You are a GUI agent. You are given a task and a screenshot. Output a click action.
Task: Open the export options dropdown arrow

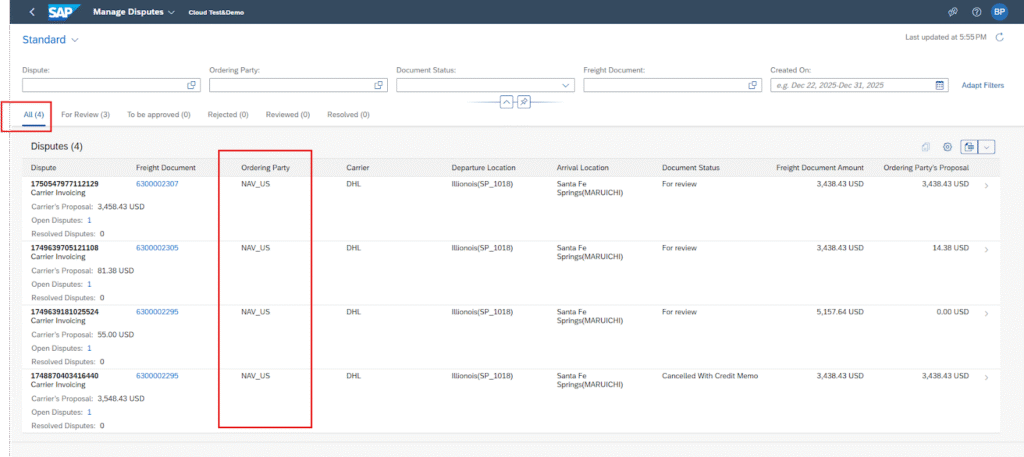(987, 148)
